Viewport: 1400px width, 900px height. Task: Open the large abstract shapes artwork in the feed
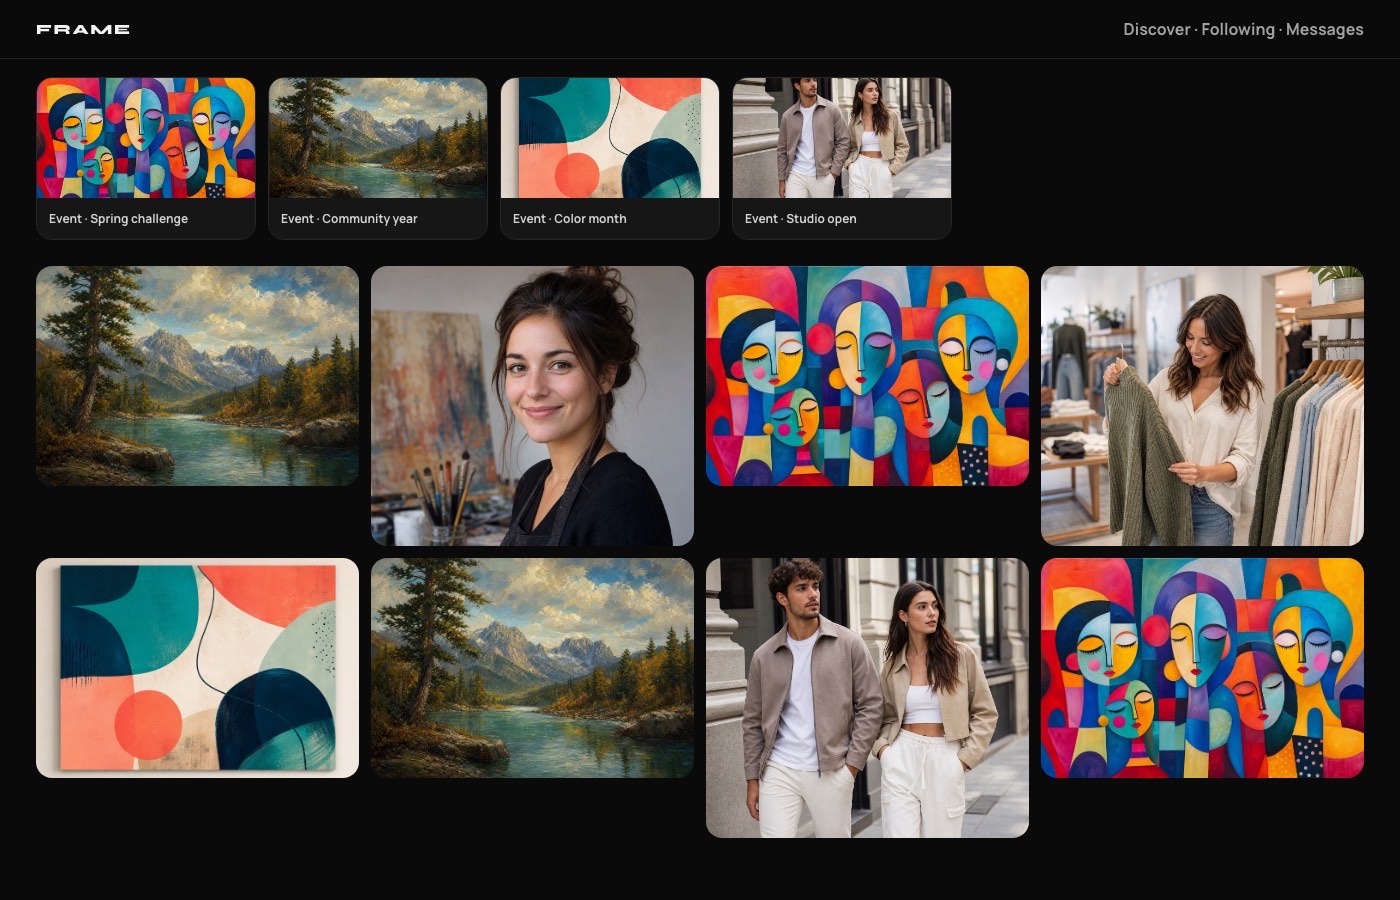coord(197,668)
